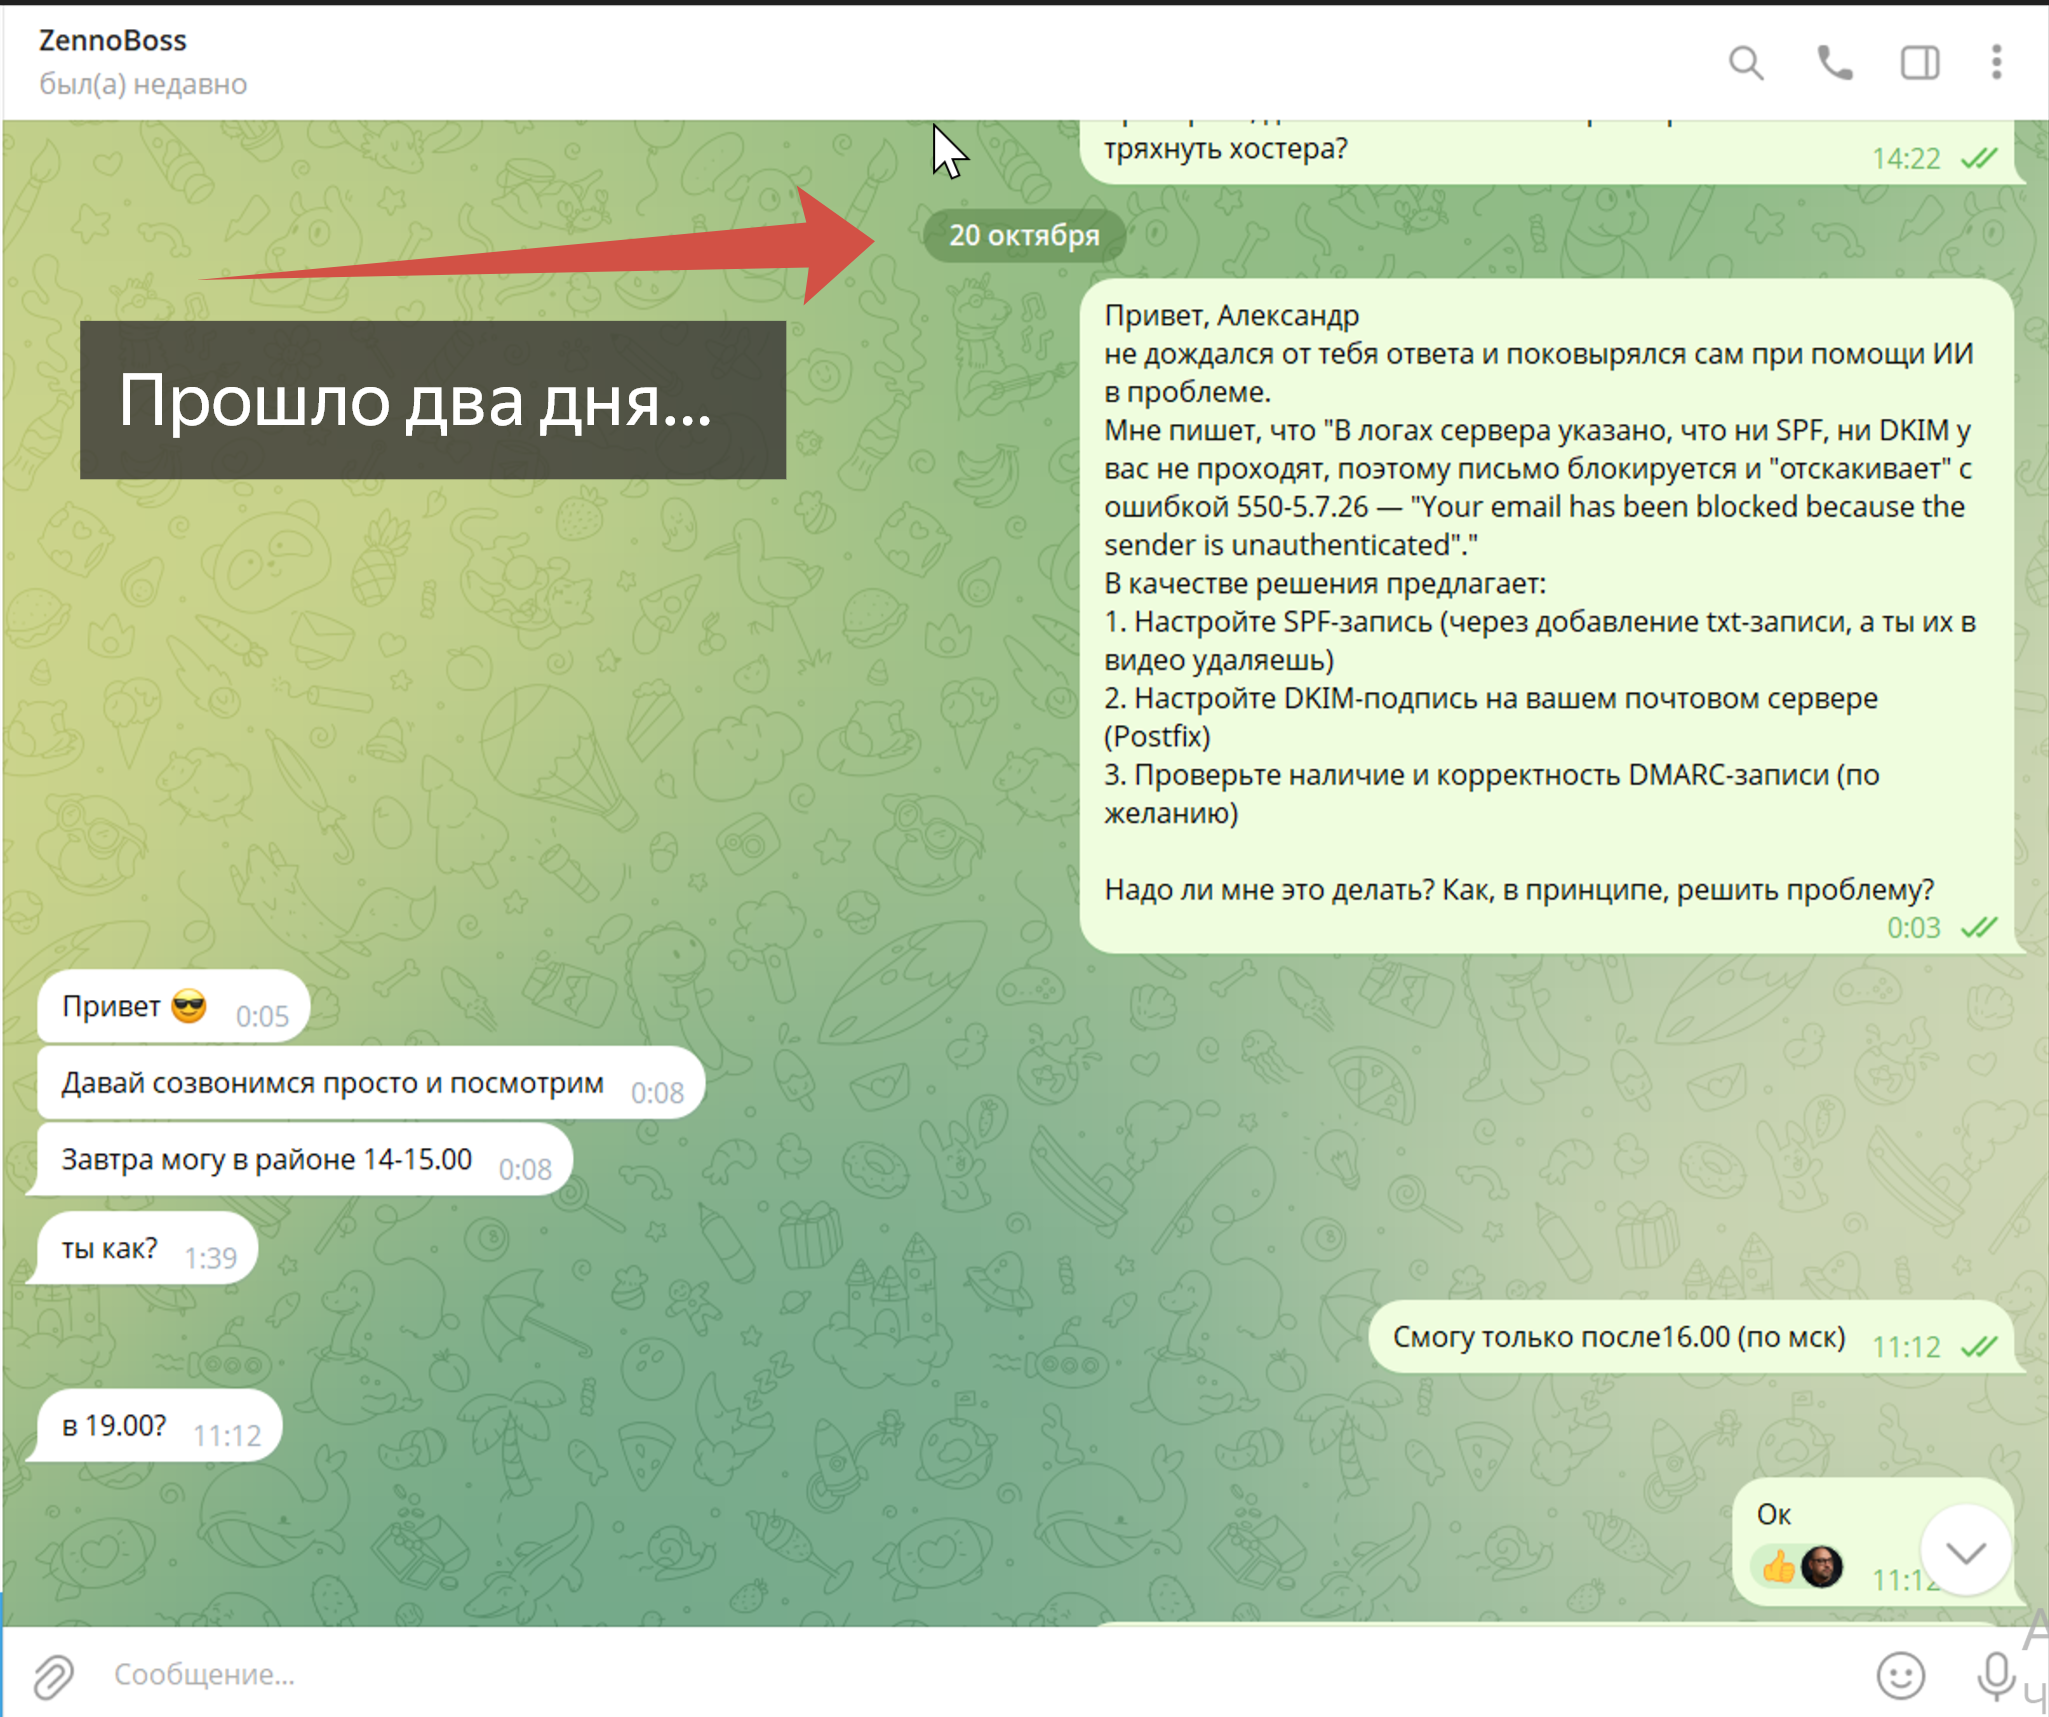Click the 20 октября date badge
The image size is (2049, 1717).
tap(1024, 236)
